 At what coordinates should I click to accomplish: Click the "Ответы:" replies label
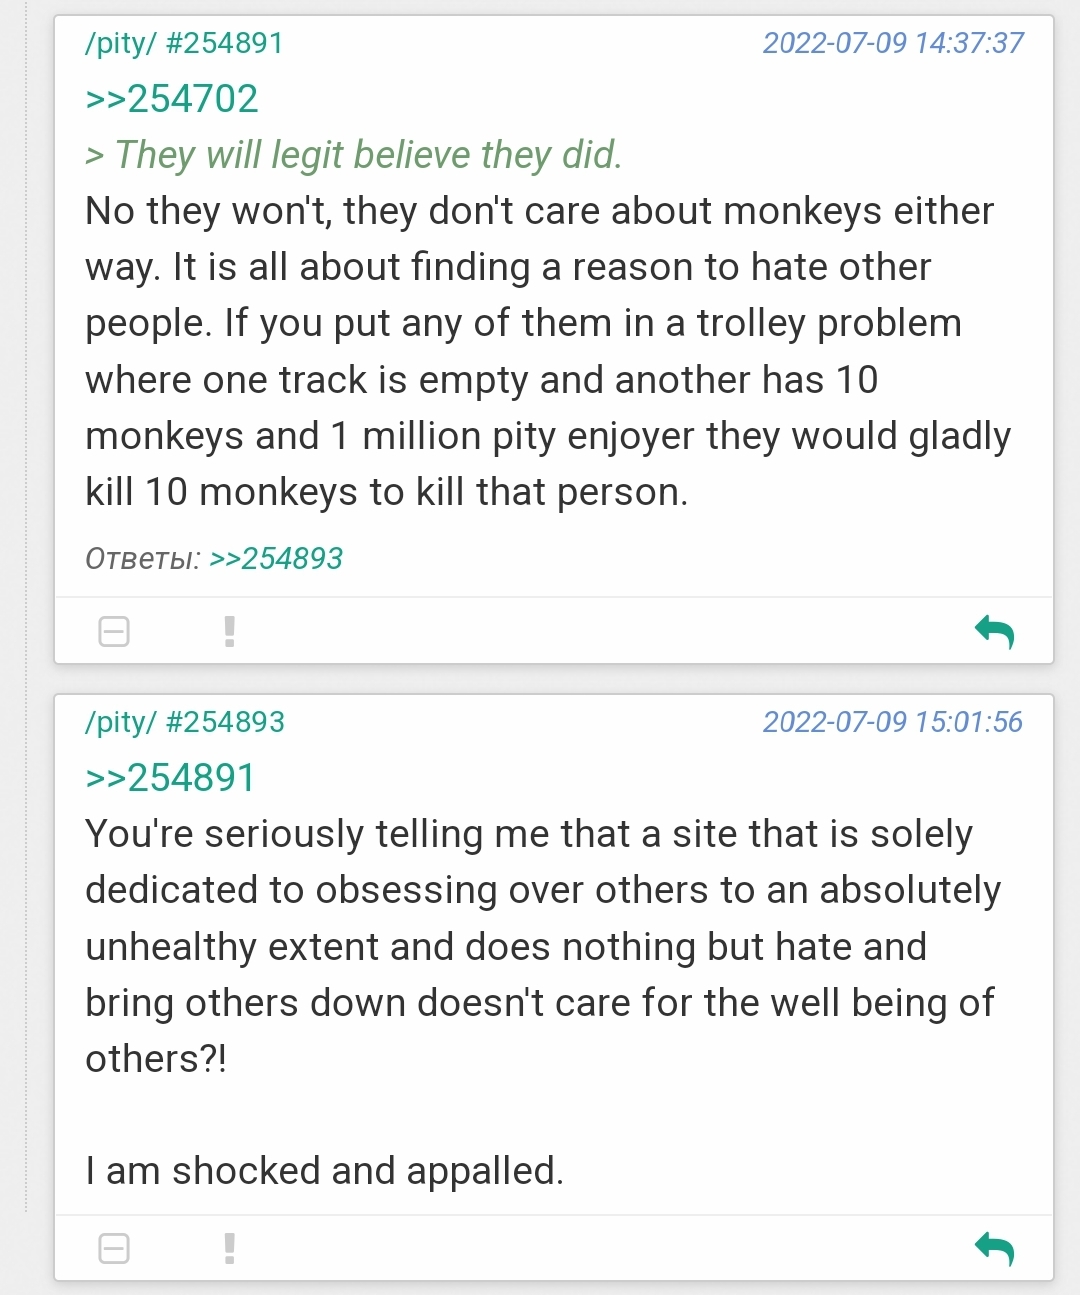(x=143, y=558)
